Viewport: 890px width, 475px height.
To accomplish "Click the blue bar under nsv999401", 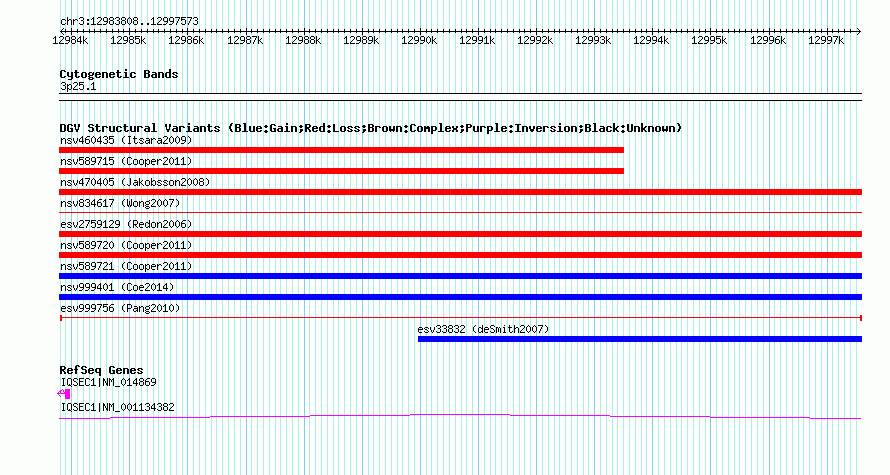I will point(460,297).
